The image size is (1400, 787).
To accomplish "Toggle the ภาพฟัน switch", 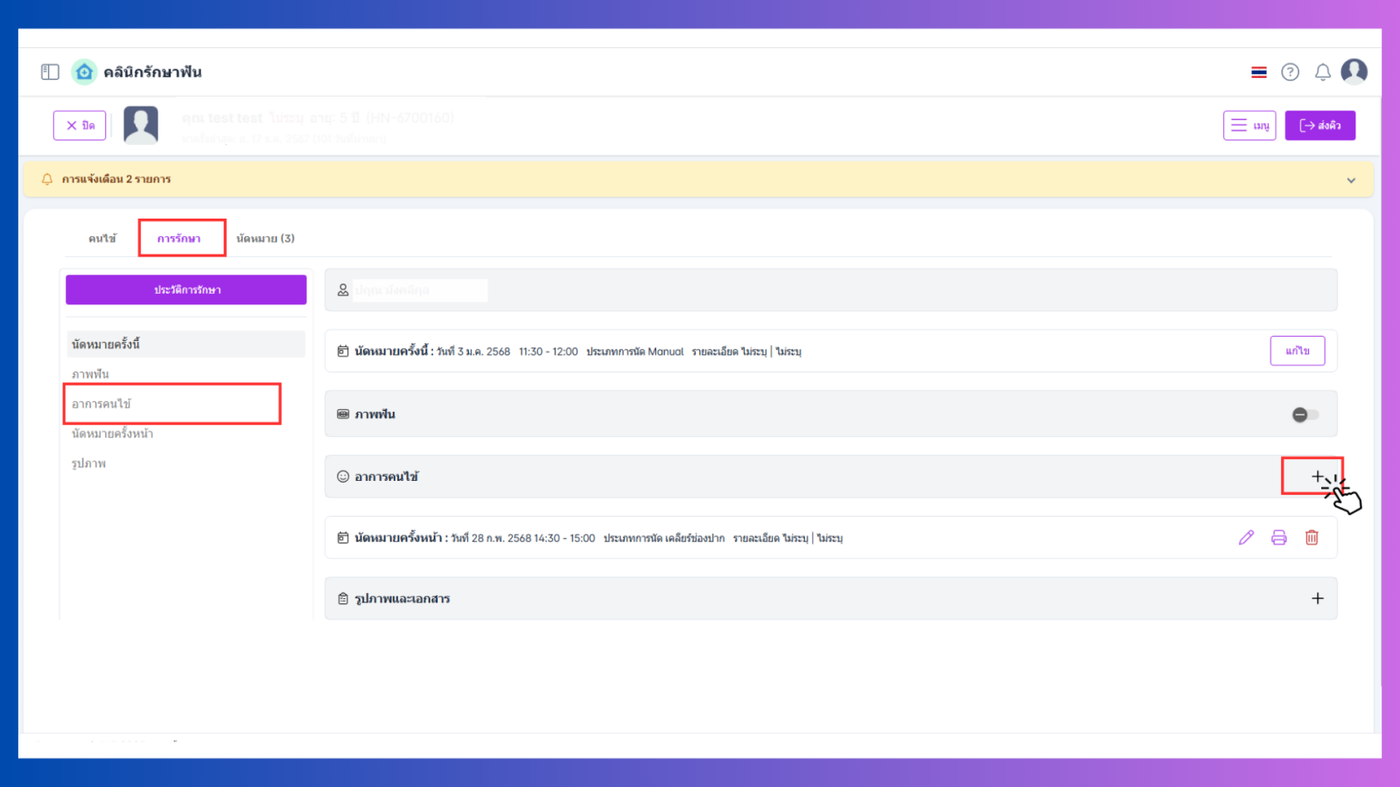I will 1305,414.
